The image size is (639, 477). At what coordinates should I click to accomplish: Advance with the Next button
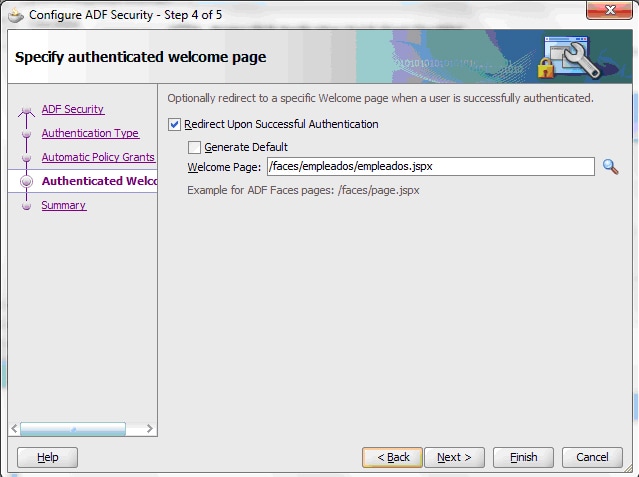454,457
